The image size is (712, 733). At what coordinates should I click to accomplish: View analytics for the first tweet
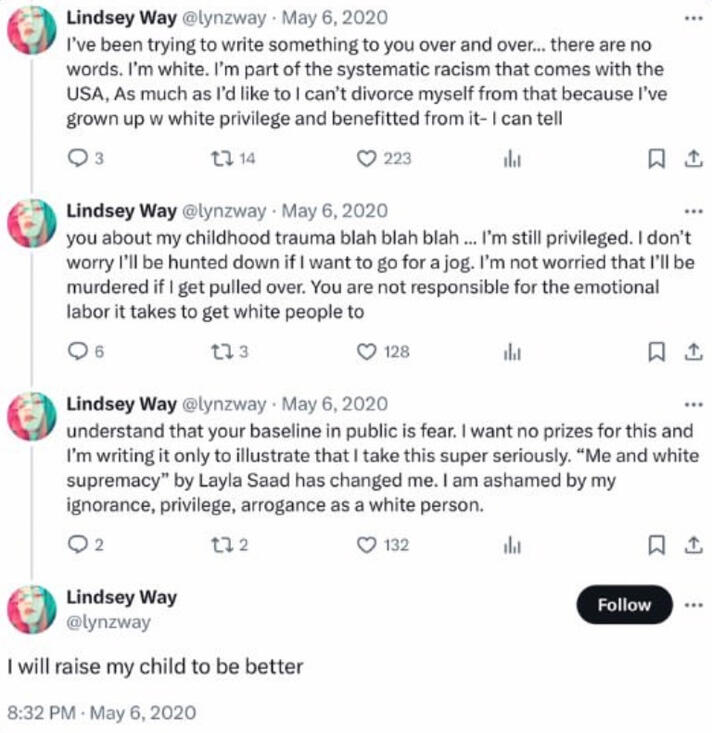pyautogui.click(x=512, y=158)
